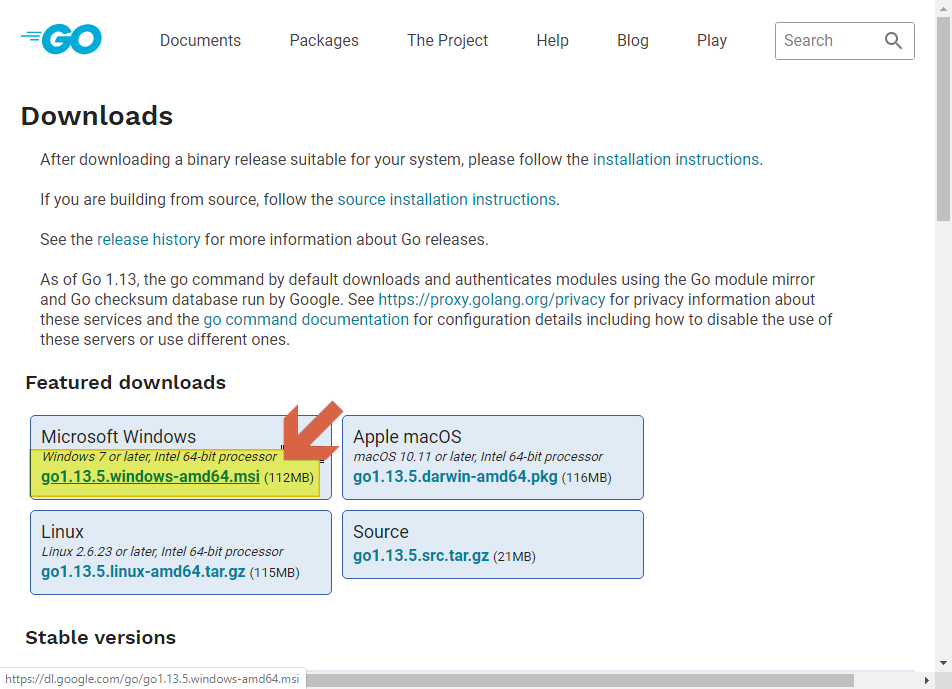Open the Help navigation link

point(552,41)
